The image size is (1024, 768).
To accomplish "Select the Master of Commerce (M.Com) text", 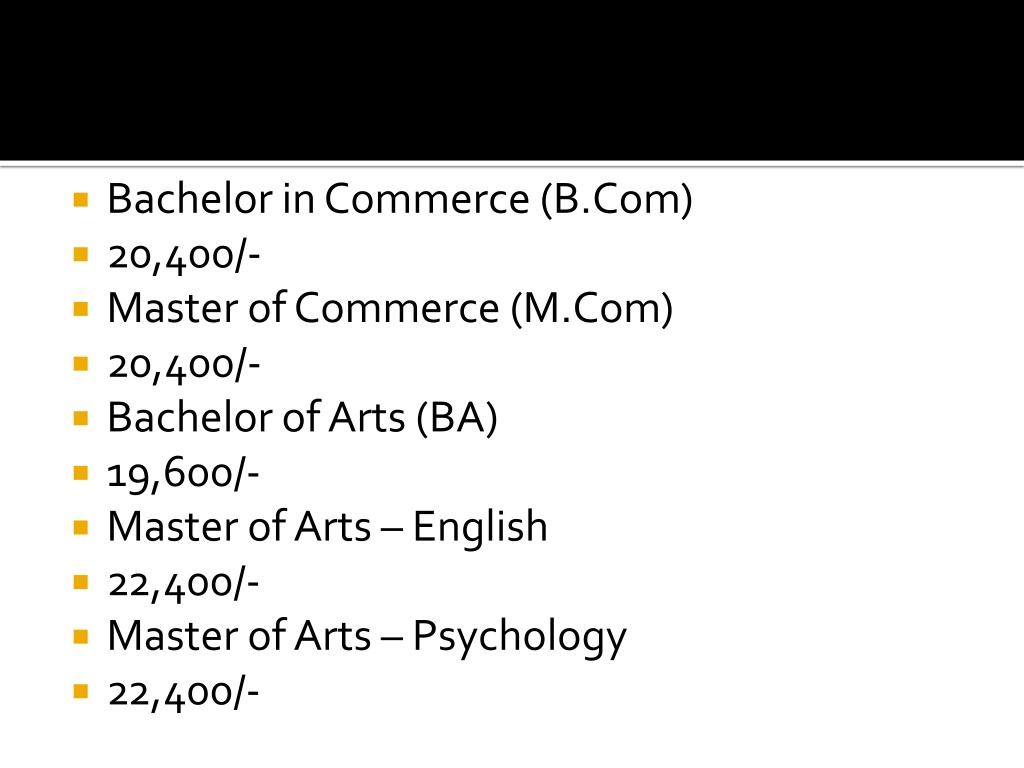I will 390,308.
